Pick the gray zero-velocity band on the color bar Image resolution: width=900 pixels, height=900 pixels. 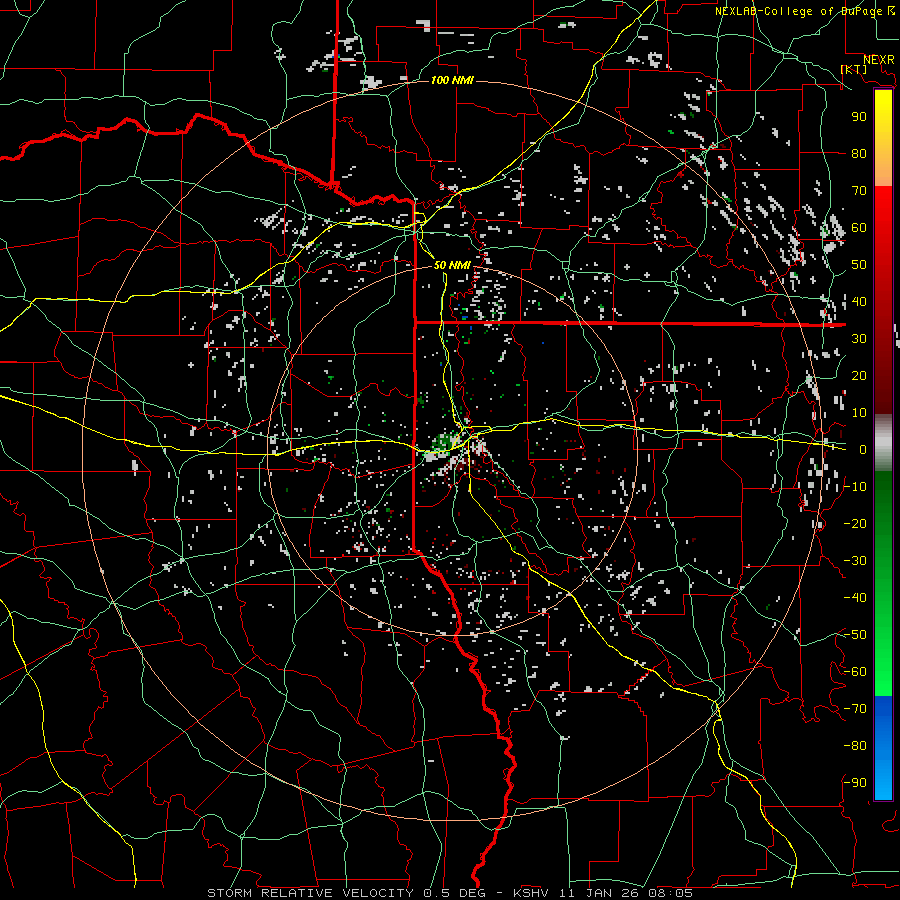point(883,443)
